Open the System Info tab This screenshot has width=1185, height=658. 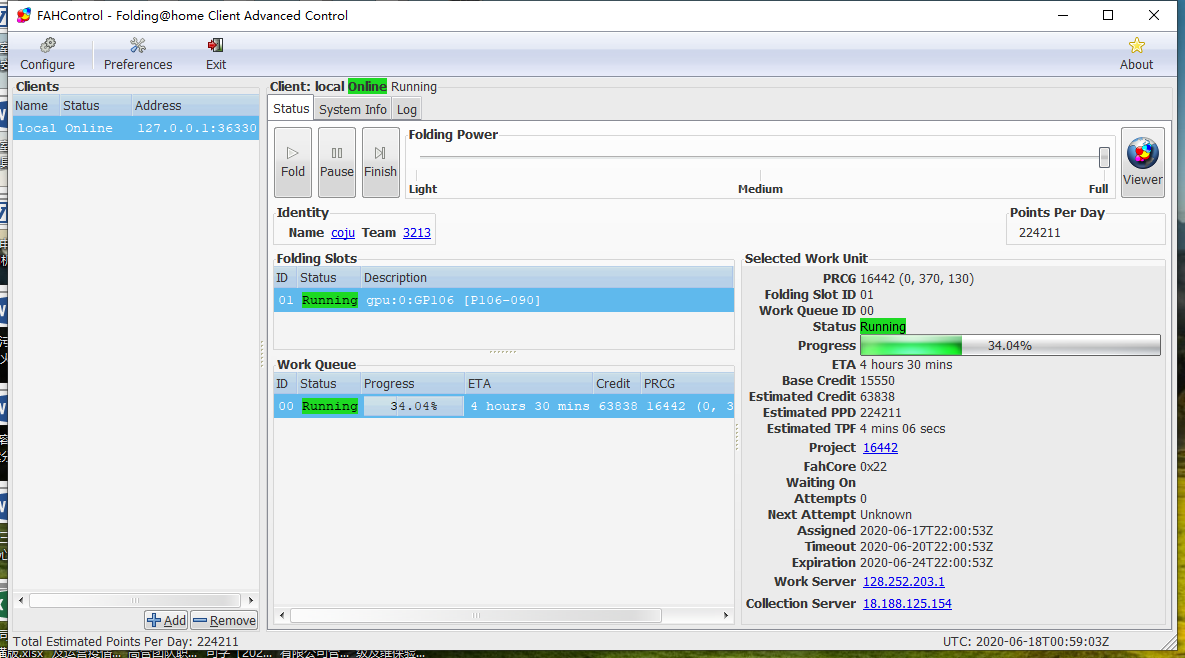352,110
